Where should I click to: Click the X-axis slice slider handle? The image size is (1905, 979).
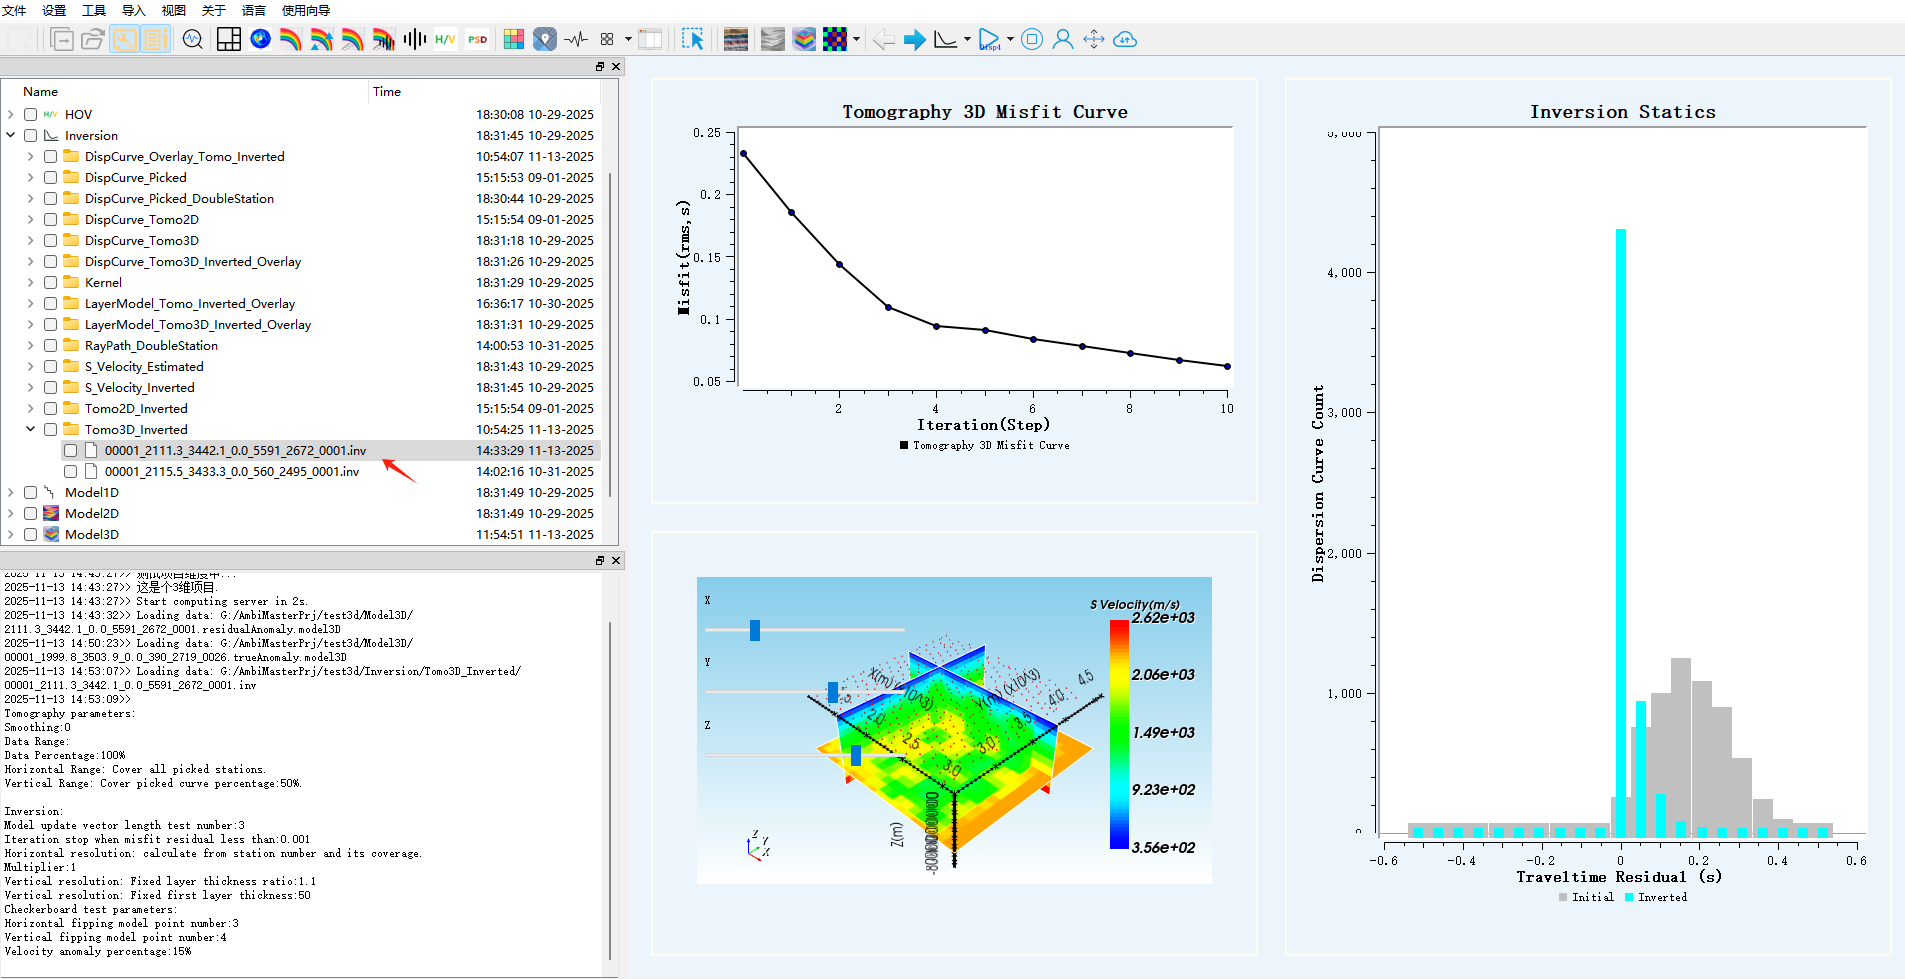pos(755,630)
